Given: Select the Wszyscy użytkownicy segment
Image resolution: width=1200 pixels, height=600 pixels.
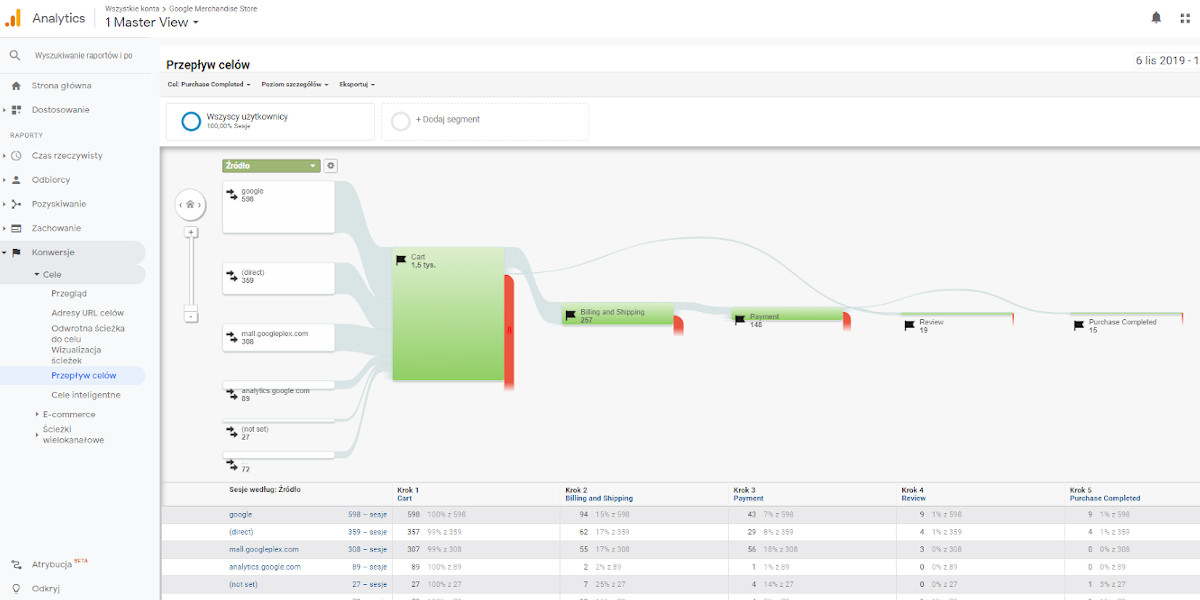Looking at the screenshot, I should click(x=246, y=121).
